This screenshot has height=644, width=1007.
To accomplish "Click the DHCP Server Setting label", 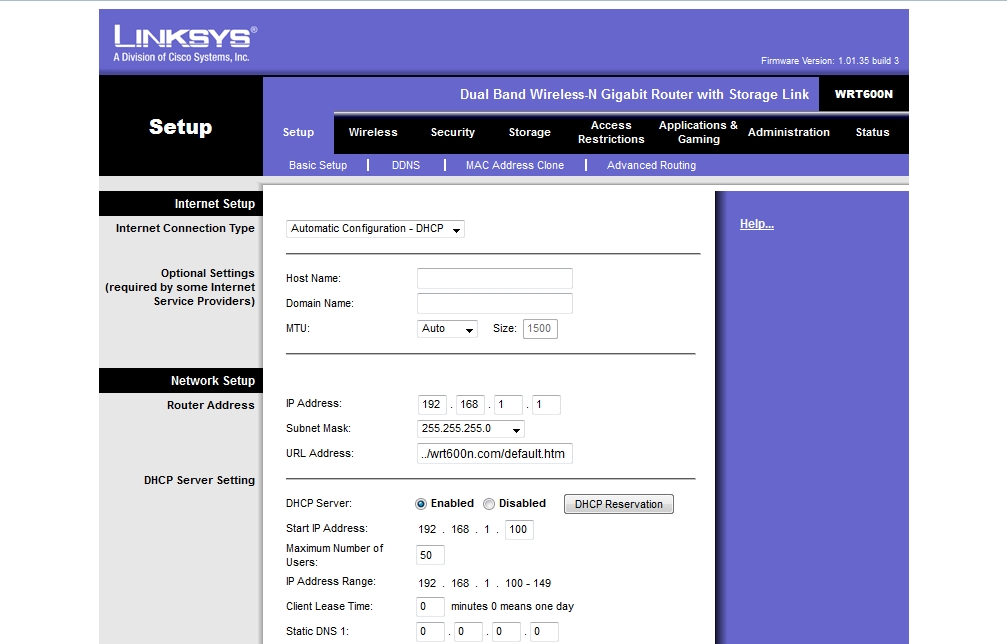I will click(199, 480).
